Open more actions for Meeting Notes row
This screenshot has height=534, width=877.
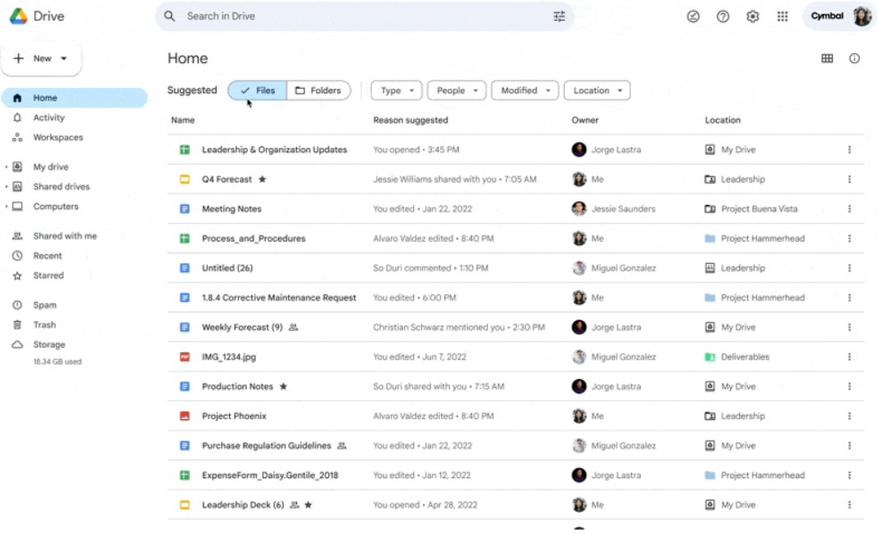click(x=849, y=209)
